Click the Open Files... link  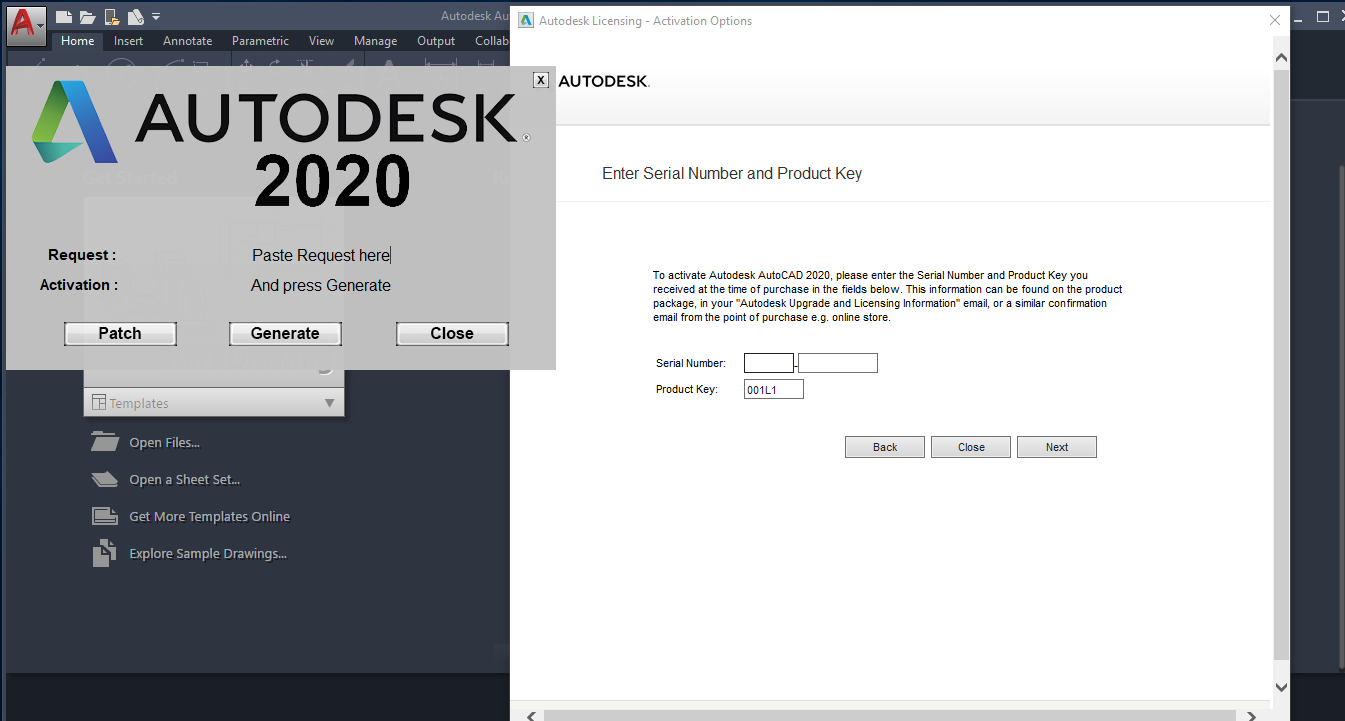(165, 443)
